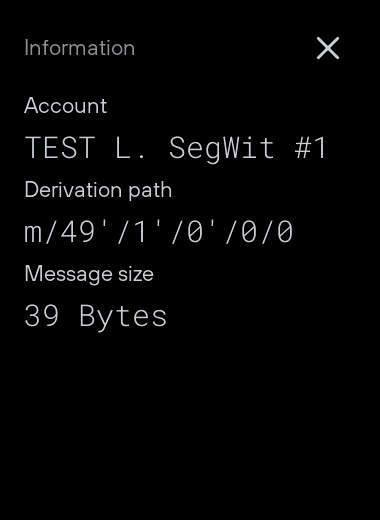Viewport: 380px width, 520px height.
Task: Click the L. initial in account name
Action: click(130, 148)
